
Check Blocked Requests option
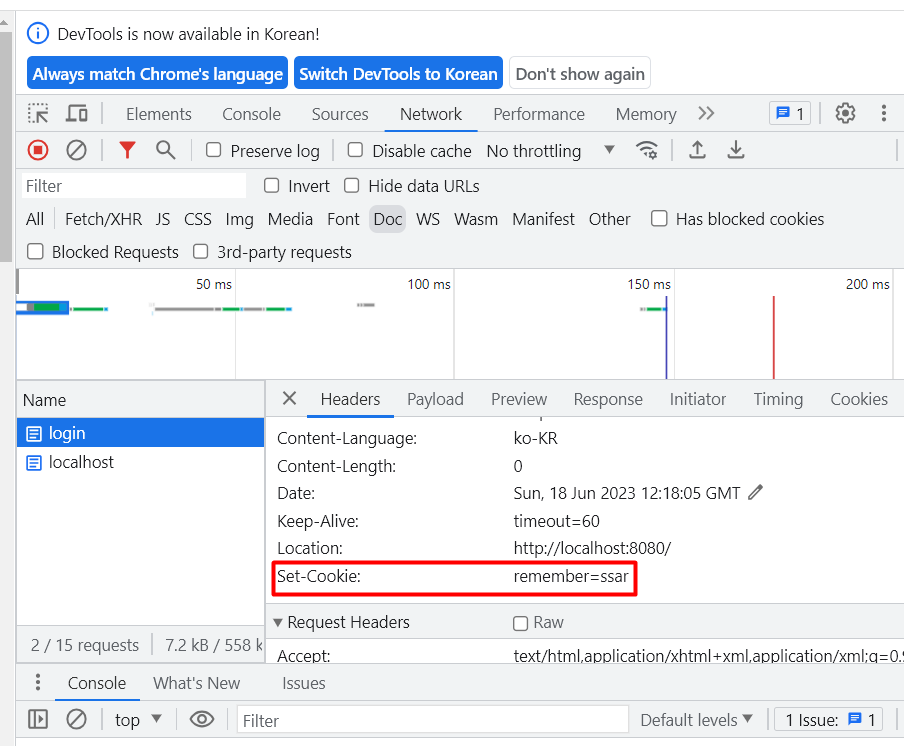(35, 251)
